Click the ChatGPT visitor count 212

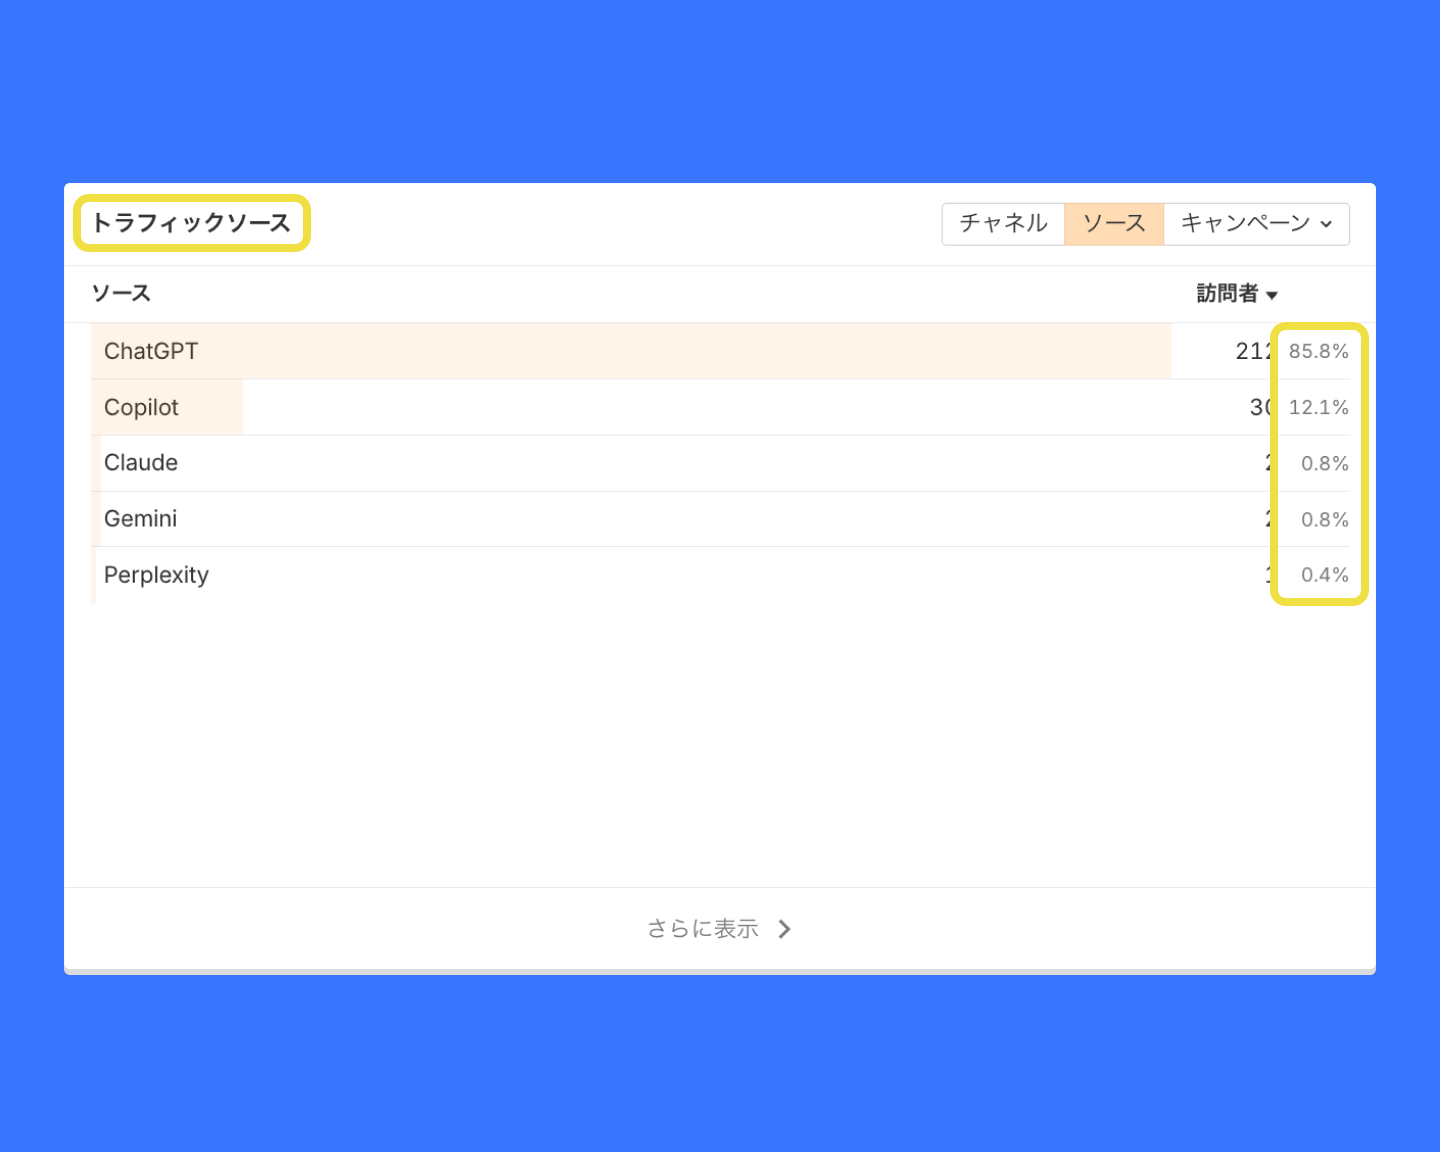click(x=1250, y=351)
